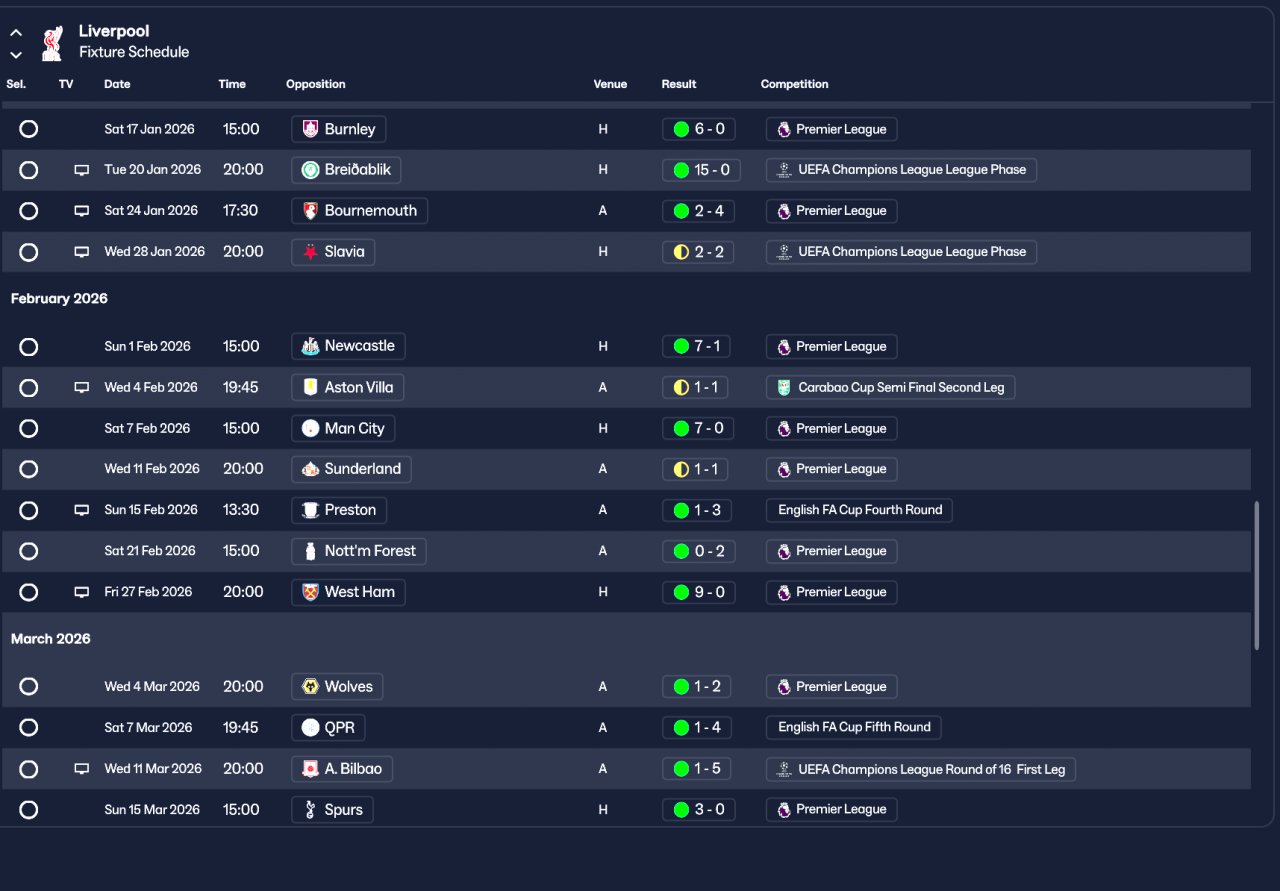Select the Breiðablik fixture radio button

(29, 170)
